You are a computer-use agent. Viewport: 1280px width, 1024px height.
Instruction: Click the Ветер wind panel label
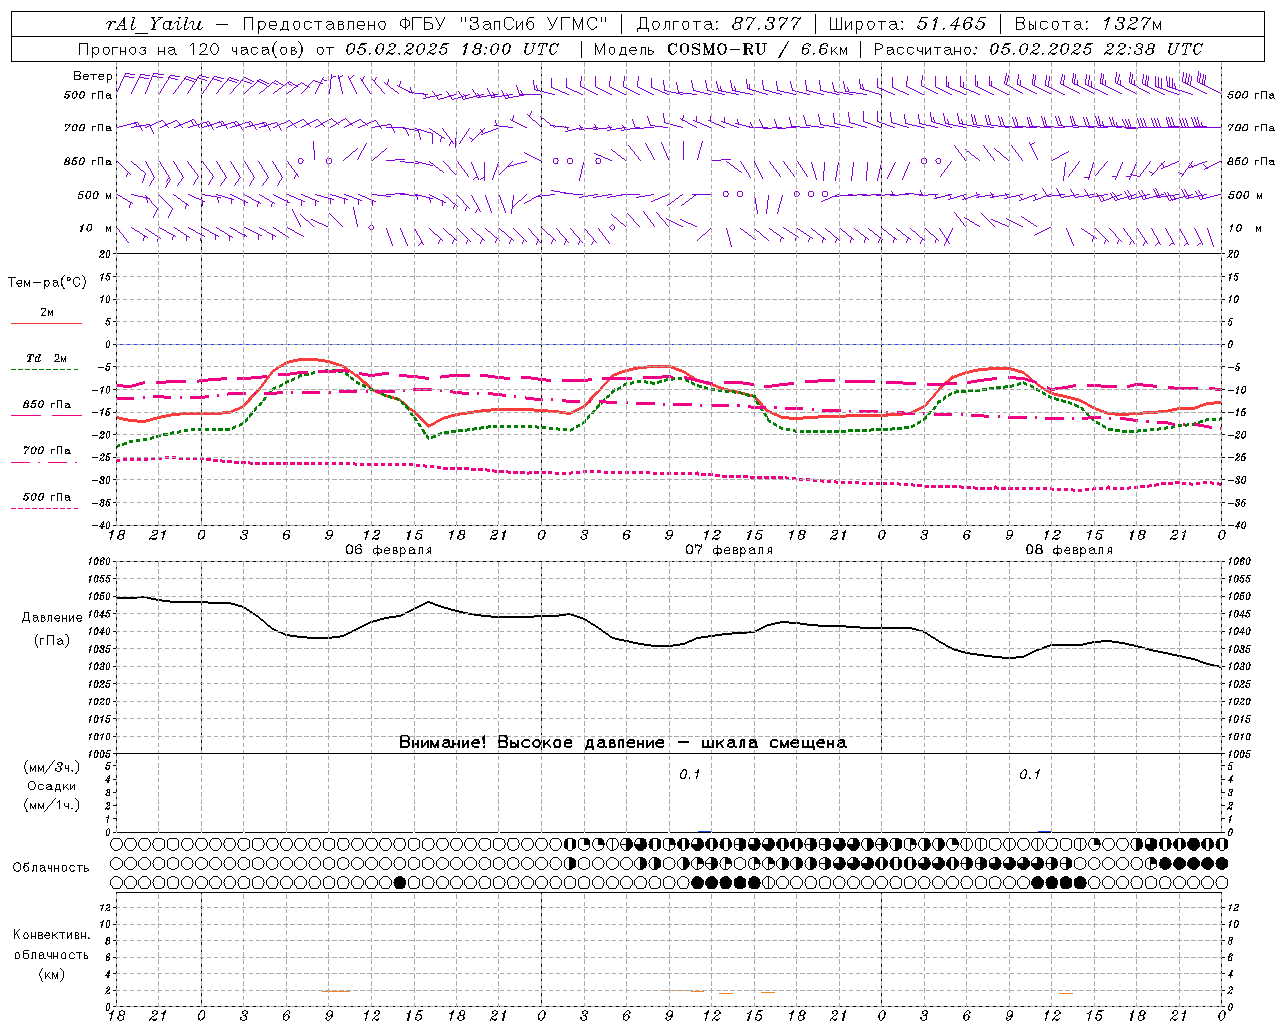[x=93, y=76]
